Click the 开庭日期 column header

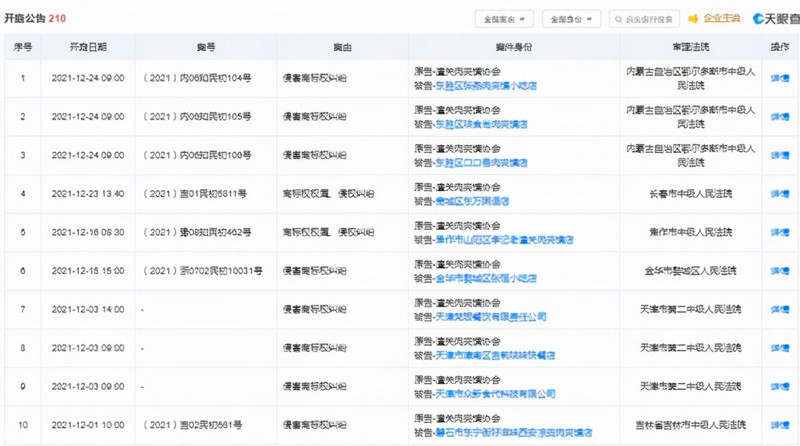88,47
